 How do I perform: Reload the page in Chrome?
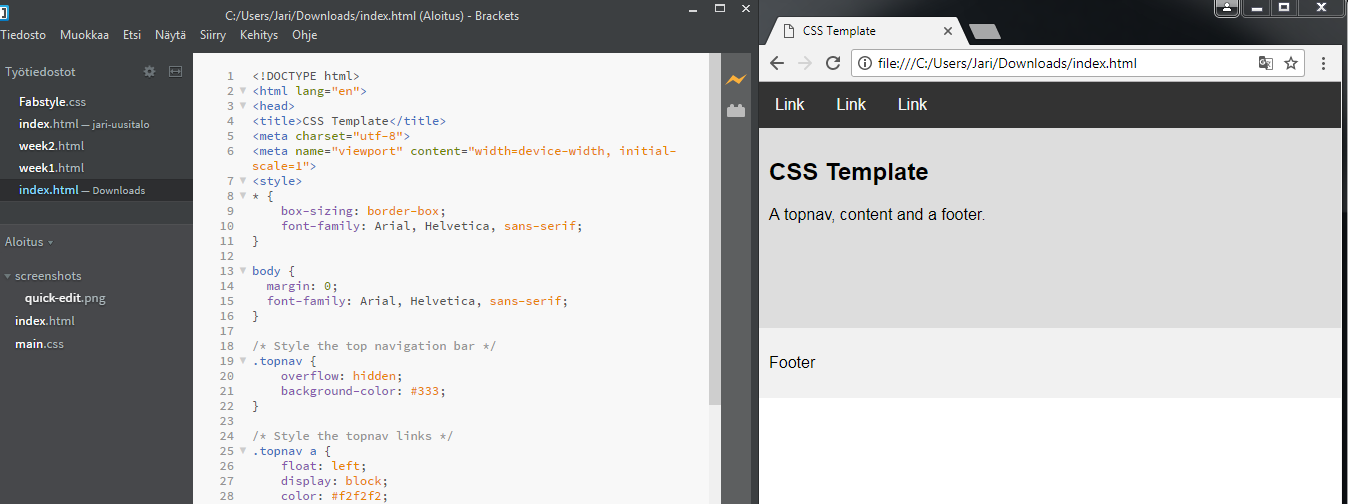pos(833,64)
